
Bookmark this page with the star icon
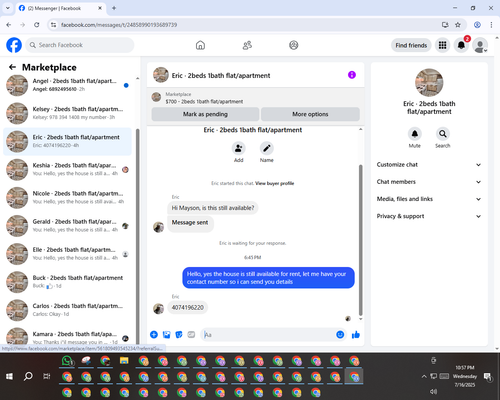click(x=458, y=25)
